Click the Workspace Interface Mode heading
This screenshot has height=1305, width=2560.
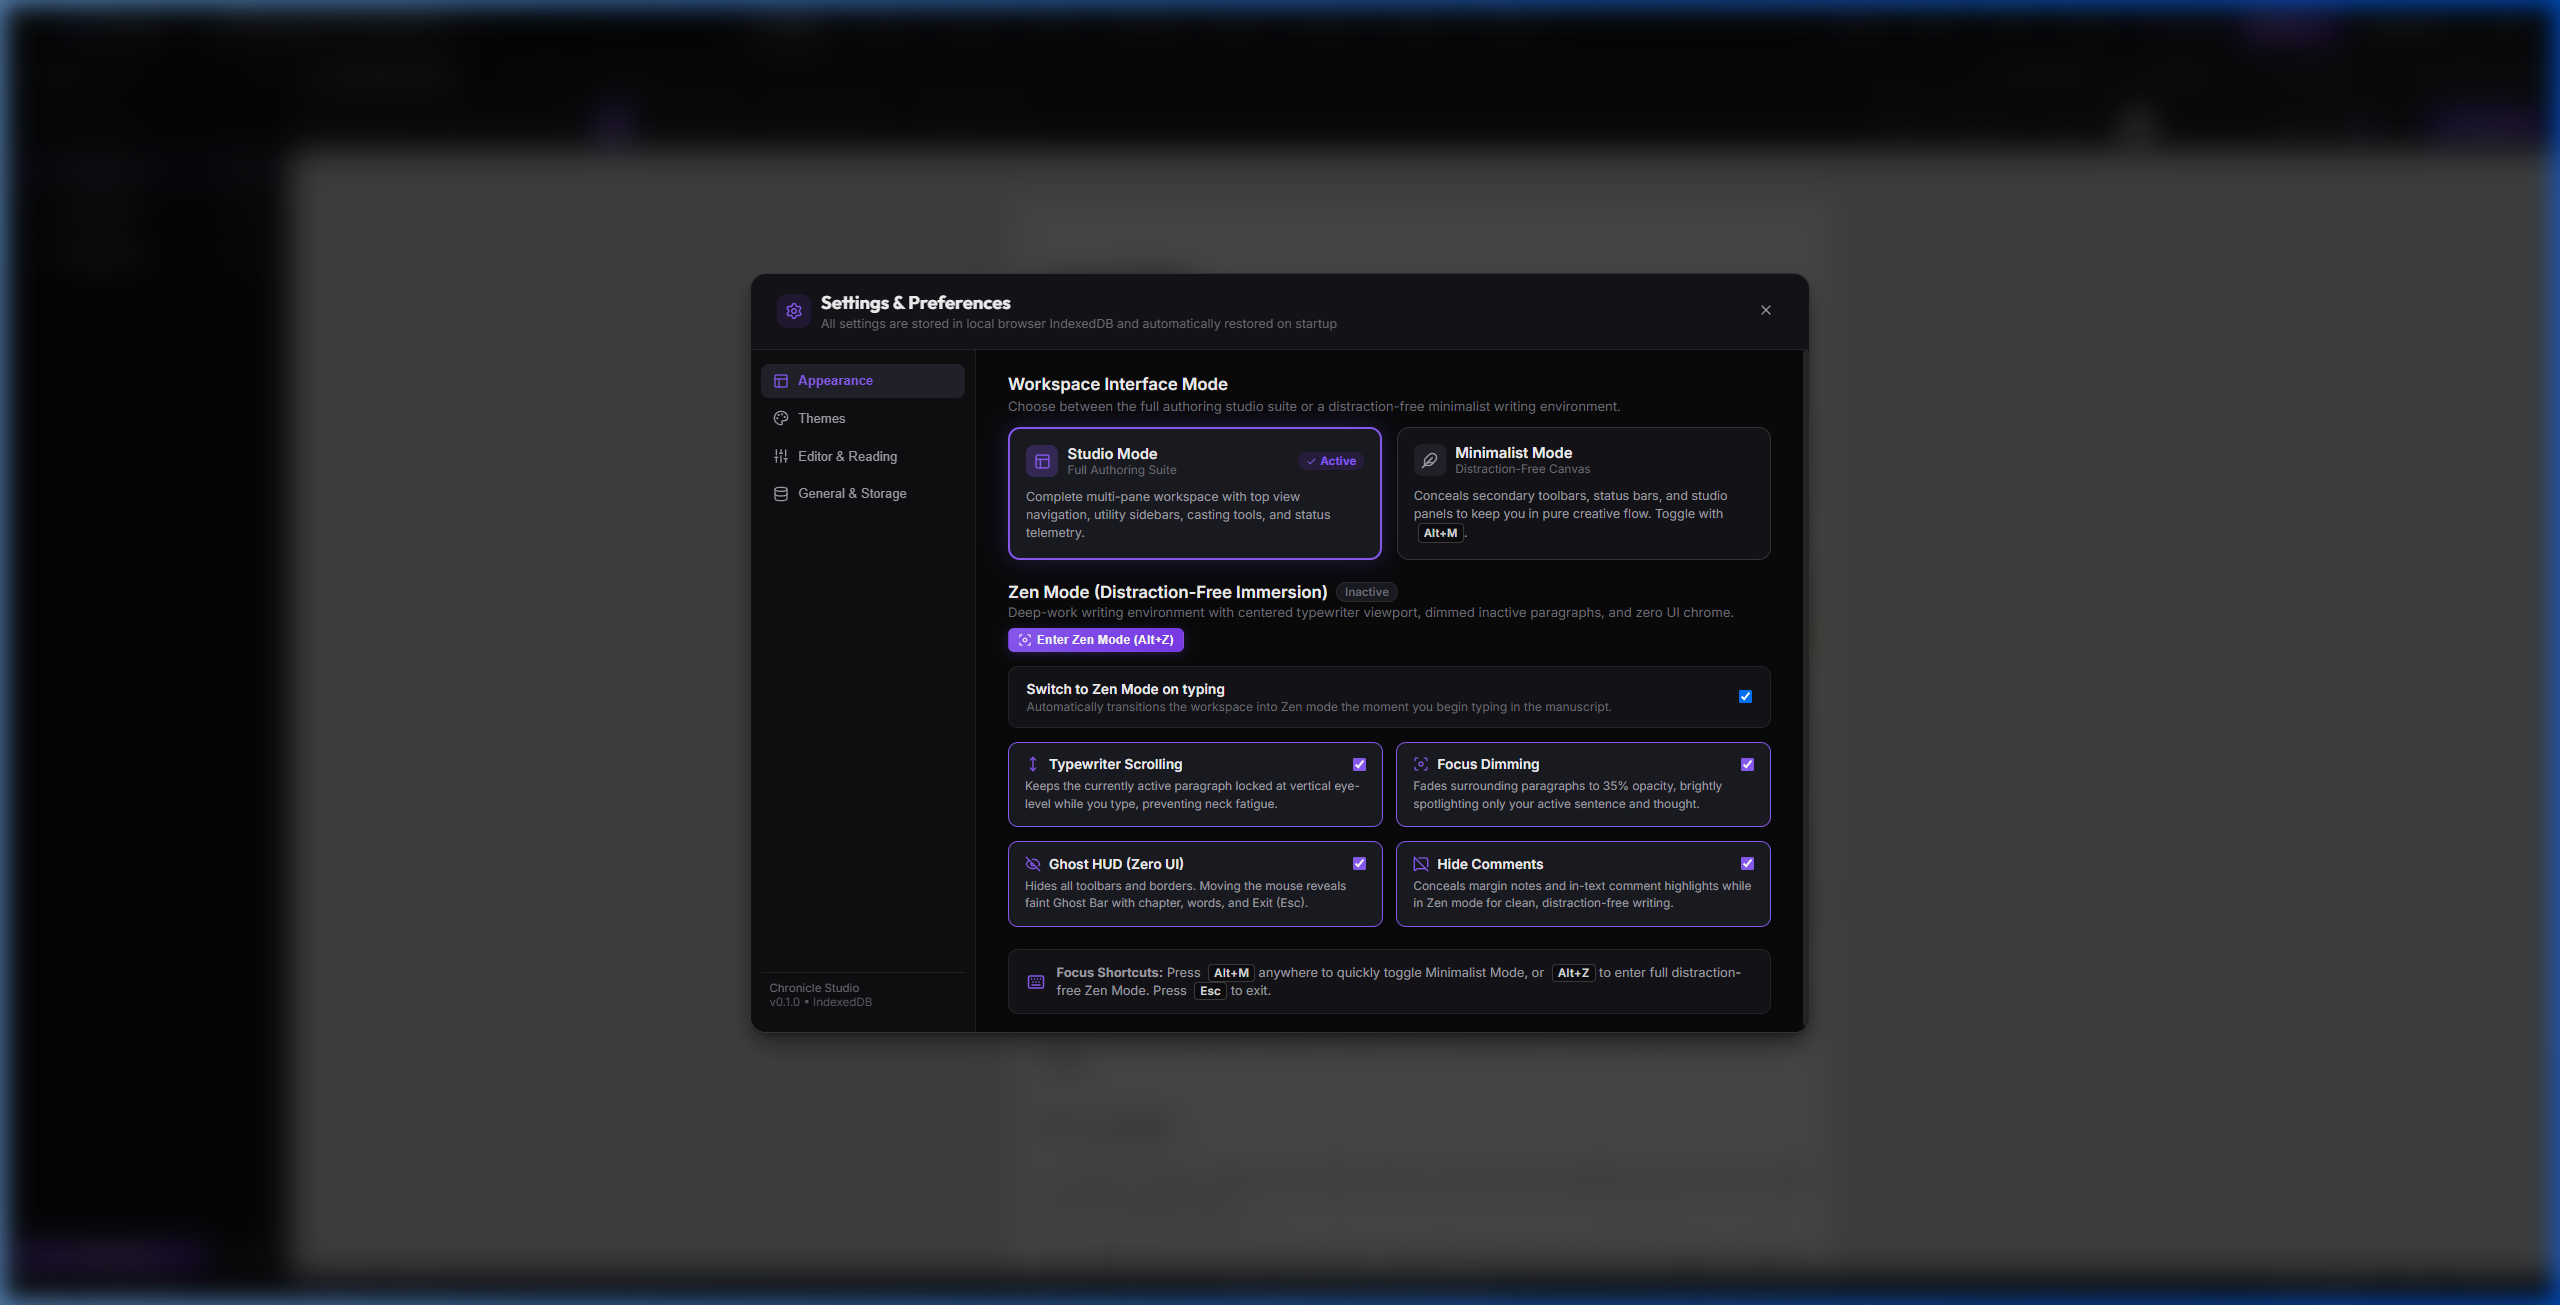(x=1118, y=384)
